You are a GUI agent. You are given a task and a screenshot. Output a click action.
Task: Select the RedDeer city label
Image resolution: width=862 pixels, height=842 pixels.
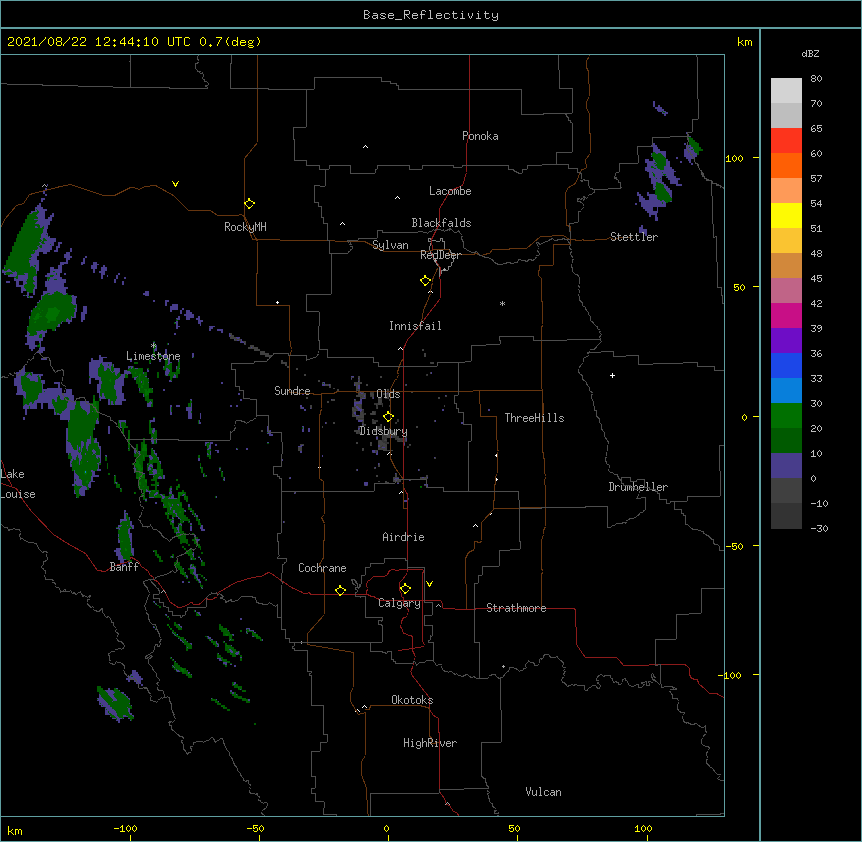[x=441, y=255]
